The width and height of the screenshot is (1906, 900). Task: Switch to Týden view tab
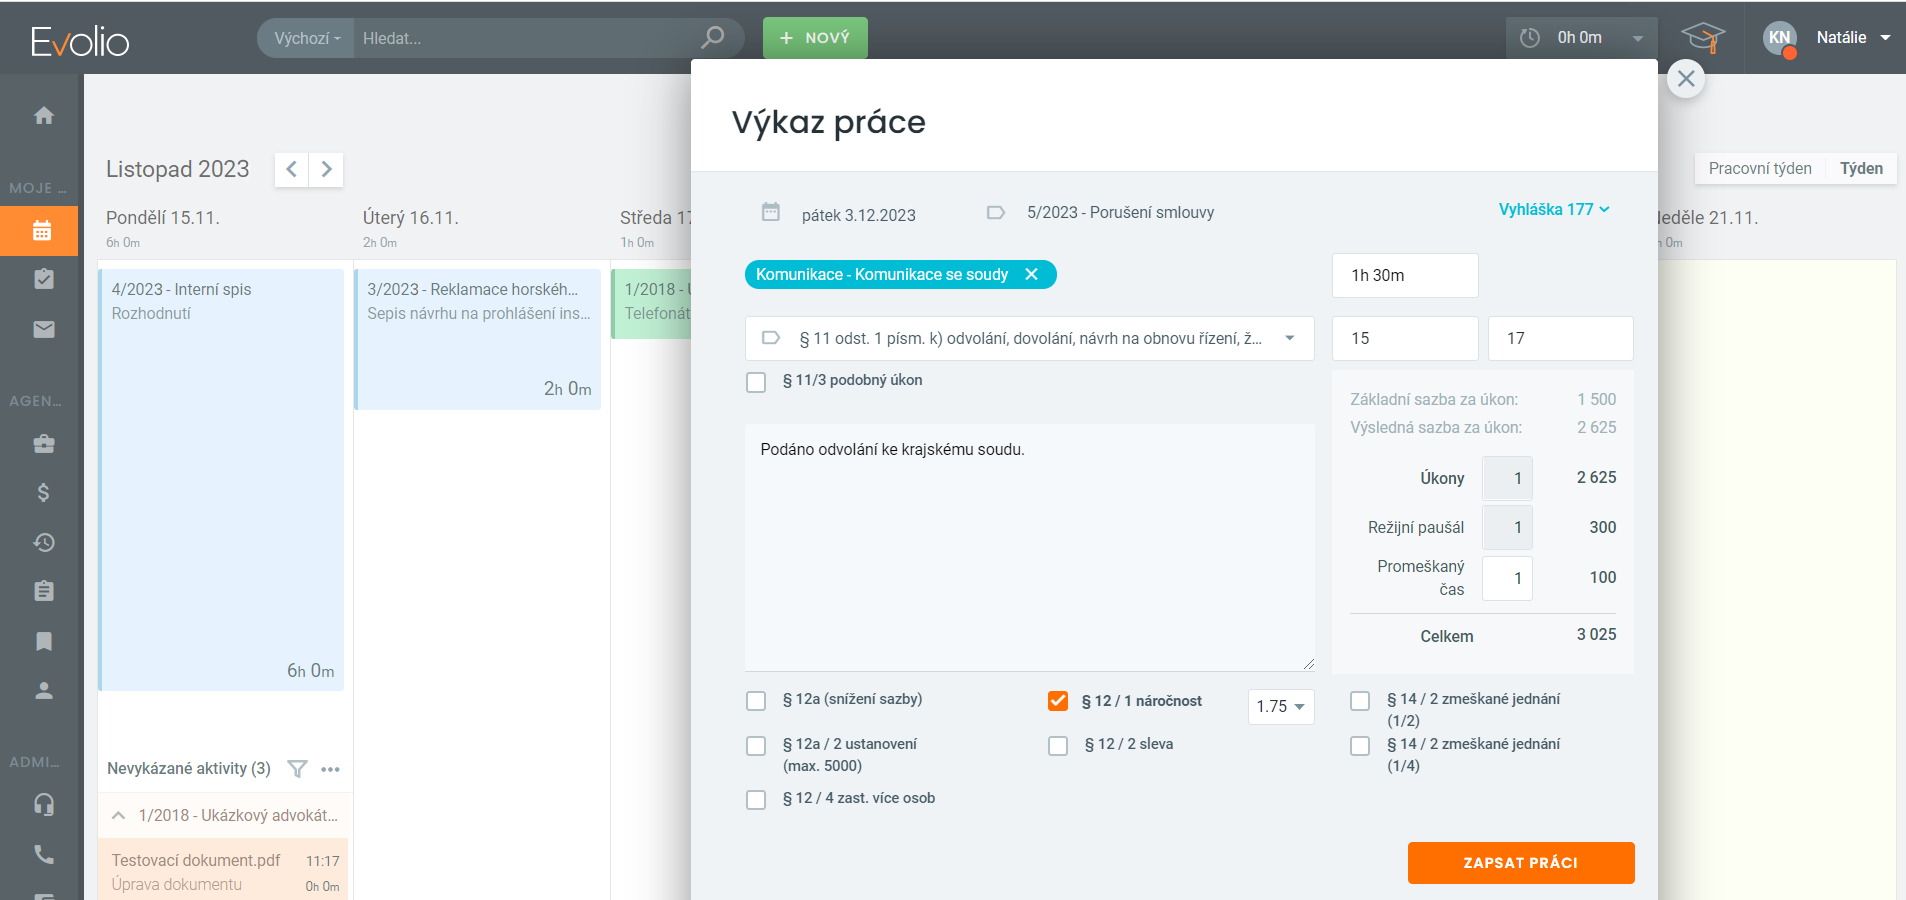pos(1860,169)
